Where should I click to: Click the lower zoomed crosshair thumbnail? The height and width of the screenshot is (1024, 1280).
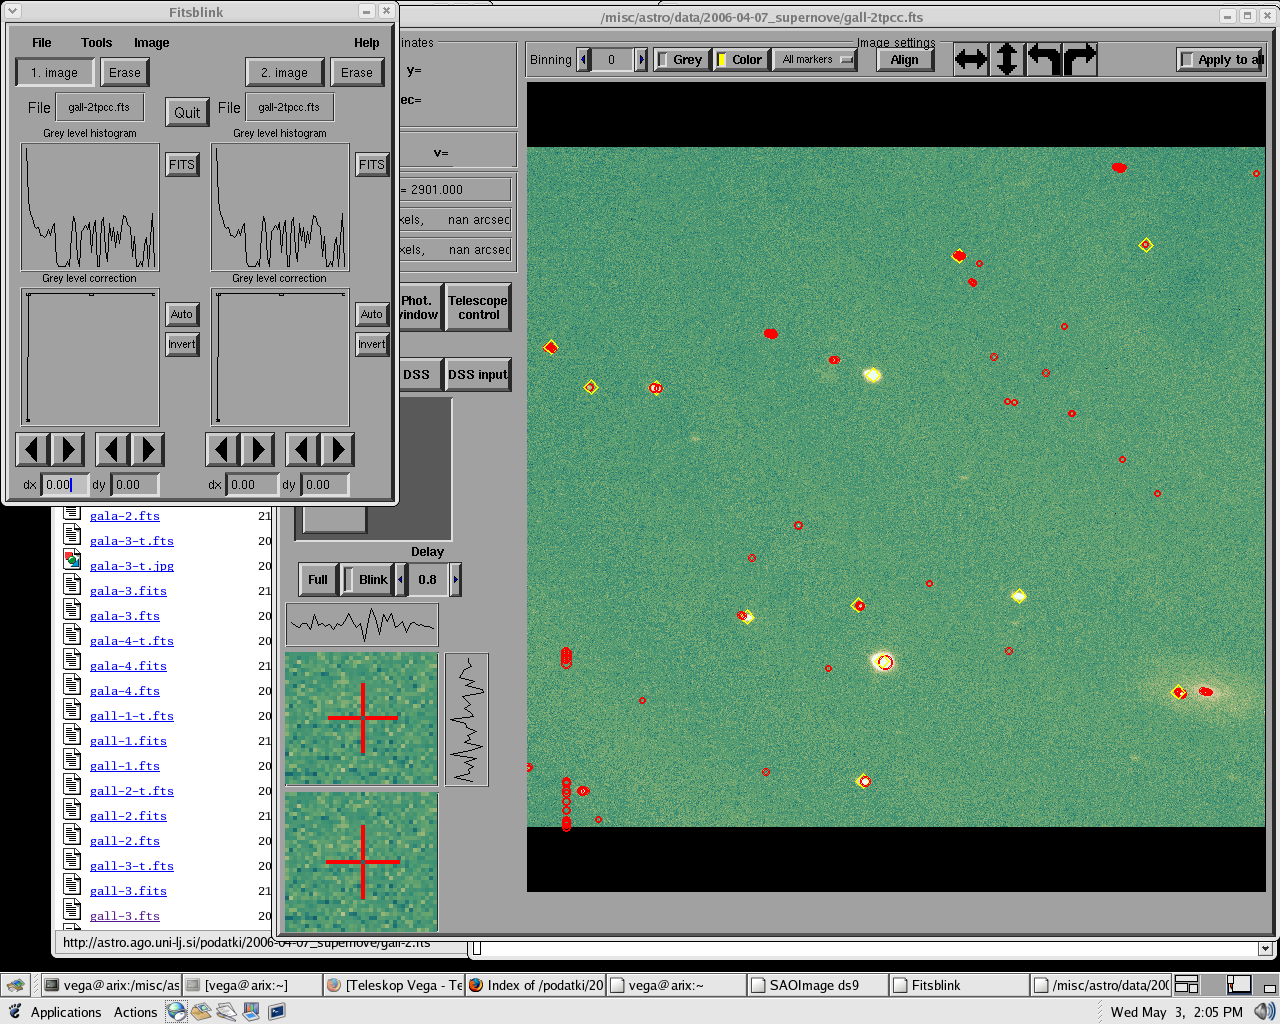[x=361, y=861]
